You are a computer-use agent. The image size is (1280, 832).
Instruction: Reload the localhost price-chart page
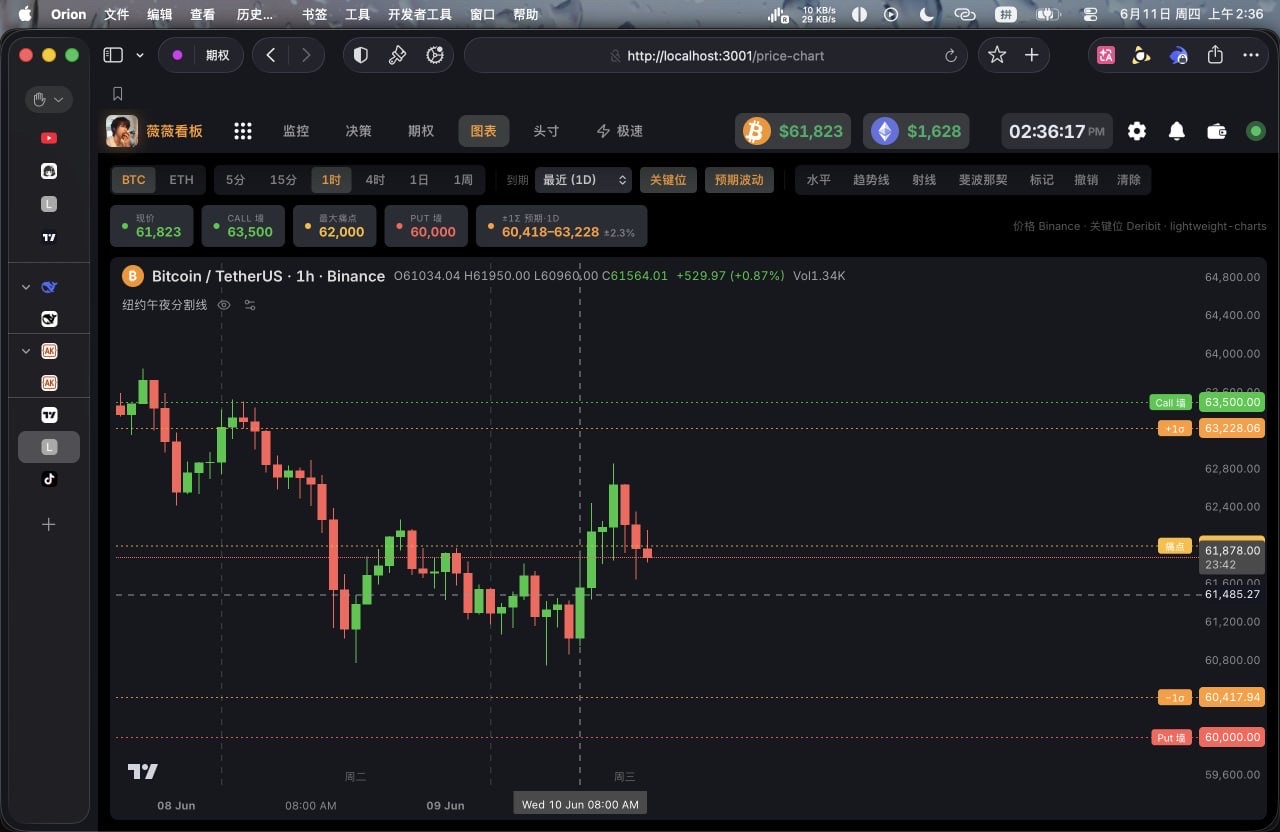950,56
